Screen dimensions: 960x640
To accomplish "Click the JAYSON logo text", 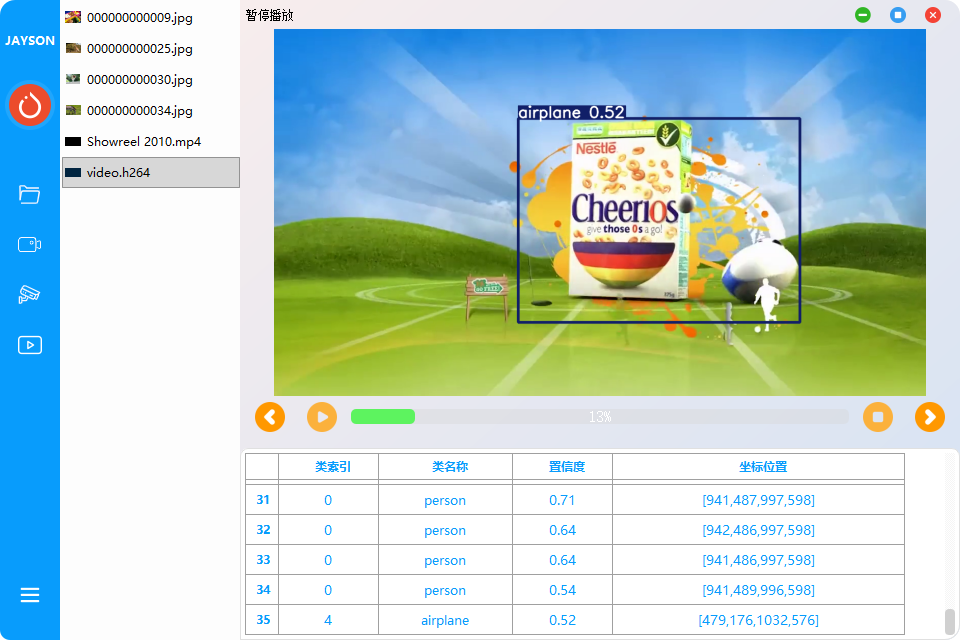I will coord(29,41).
